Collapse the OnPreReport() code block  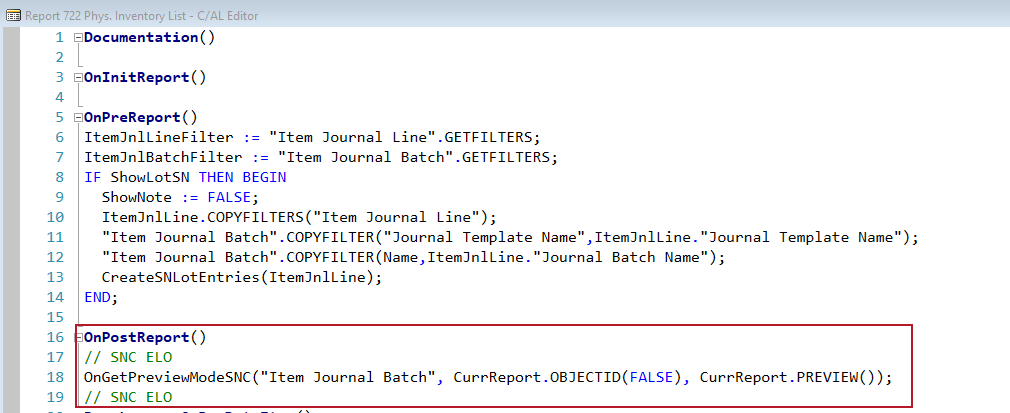click(78, 117)
